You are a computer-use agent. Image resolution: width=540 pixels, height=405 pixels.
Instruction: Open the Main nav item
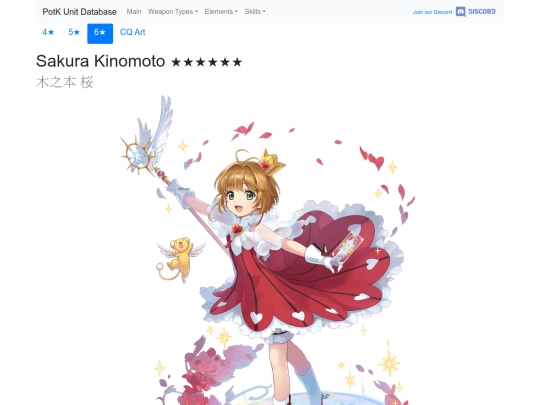pyautogui.click(x=134, y=12)
